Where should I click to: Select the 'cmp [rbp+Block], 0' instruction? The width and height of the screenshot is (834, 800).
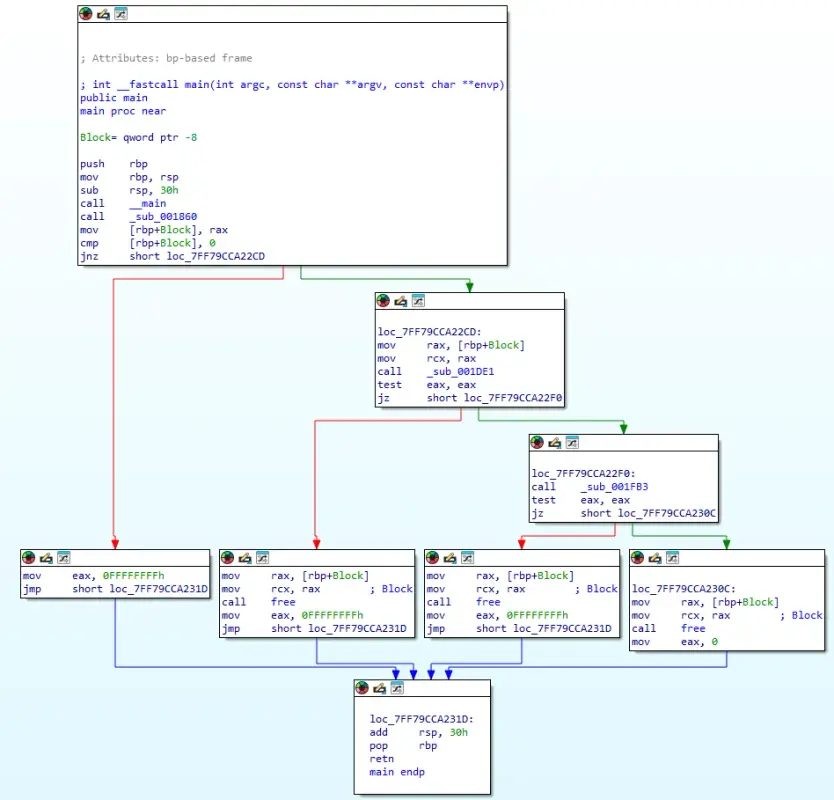[148, 243]
